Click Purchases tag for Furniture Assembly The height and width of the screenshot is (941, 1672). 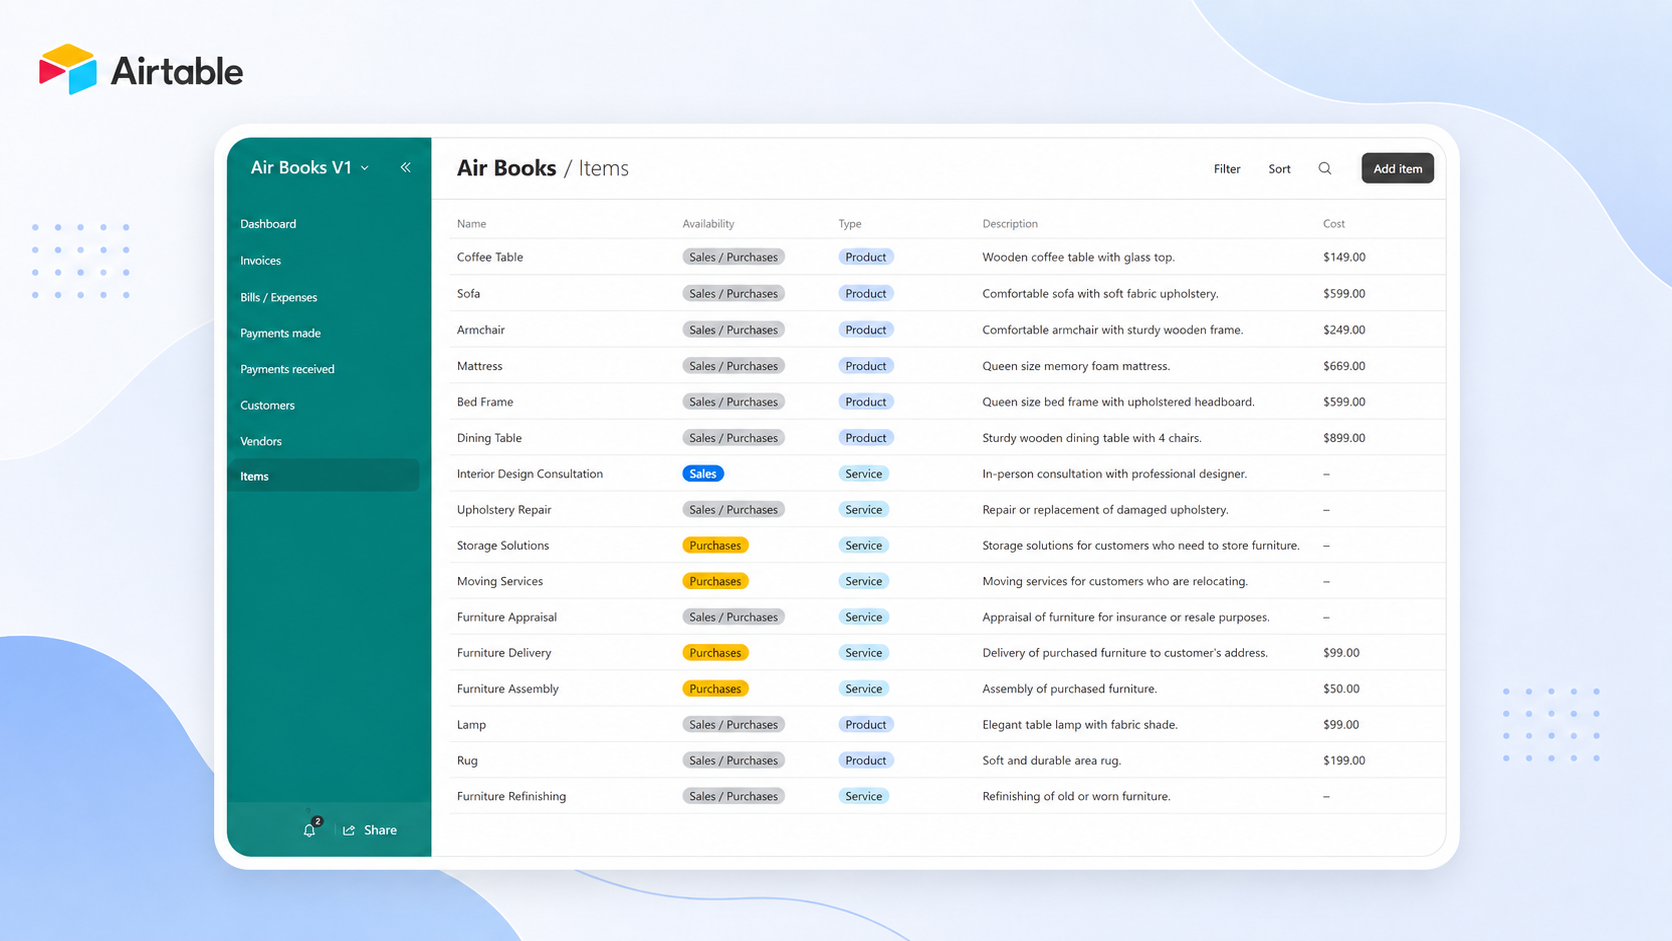[x=715, y=689]
